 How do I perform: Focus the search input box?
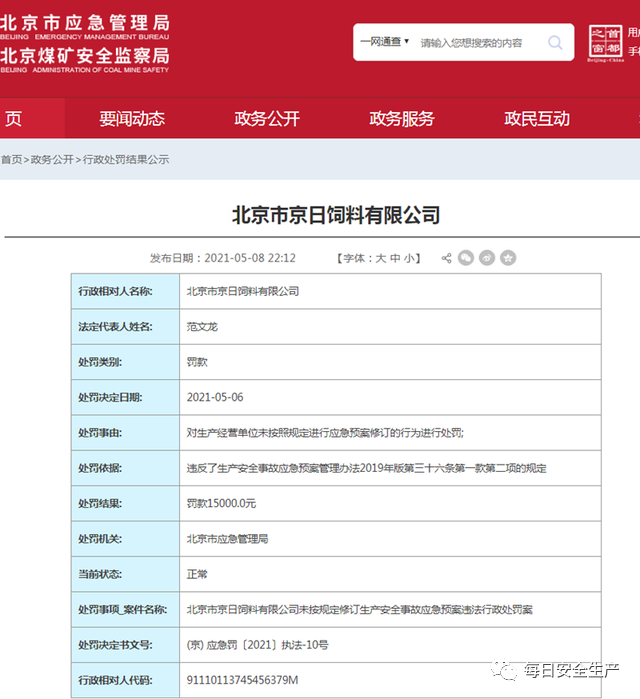coord(472,43)
